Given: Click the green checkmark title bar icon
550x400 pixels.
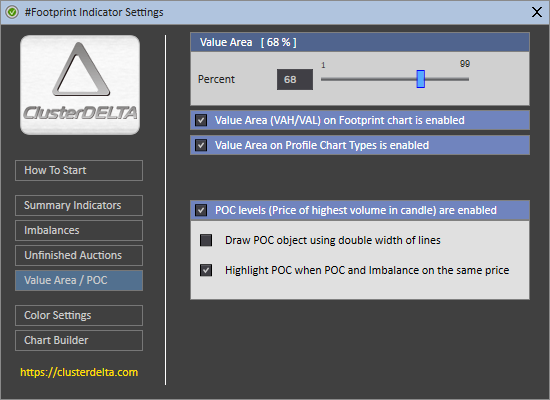Looking at the screenshot, I should [x=12, y=12].
